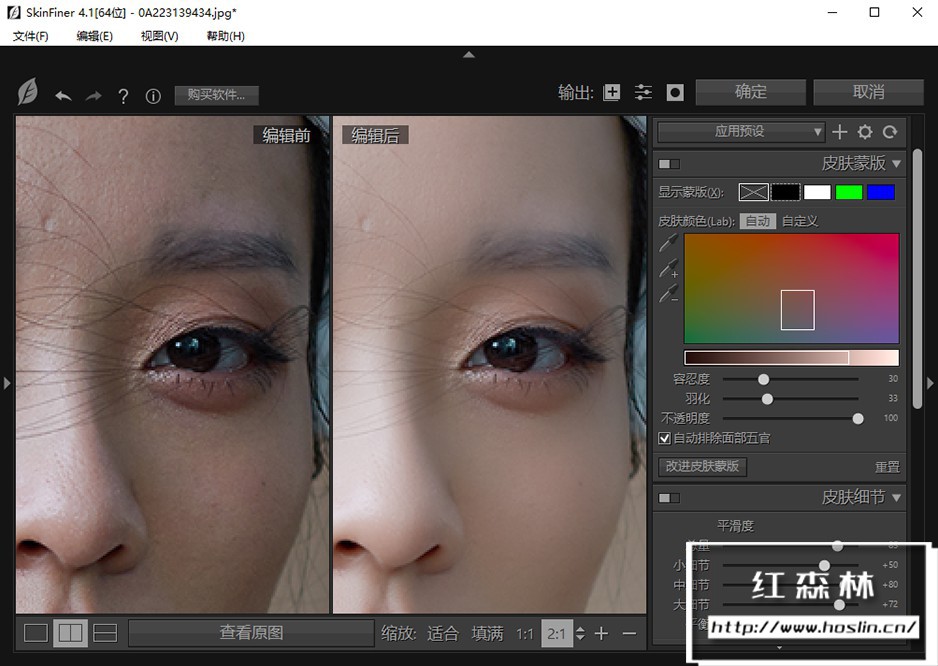The width and height of the screenshot is (938, 666).
Task: Collapse the 皮肤细节 section
Action: tap(896, 498)
